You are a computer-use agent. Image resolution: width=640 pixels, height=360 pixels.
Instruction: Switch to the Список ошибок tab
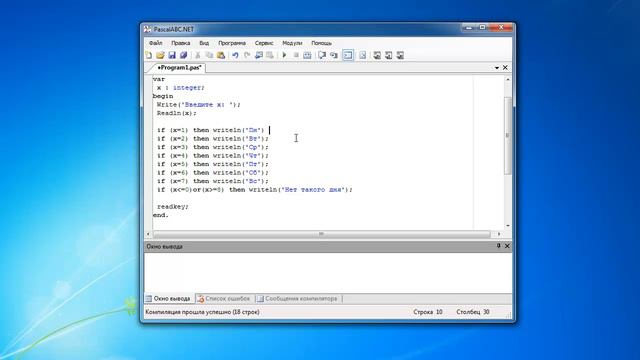pyautogui.click(x=224, y=299)
